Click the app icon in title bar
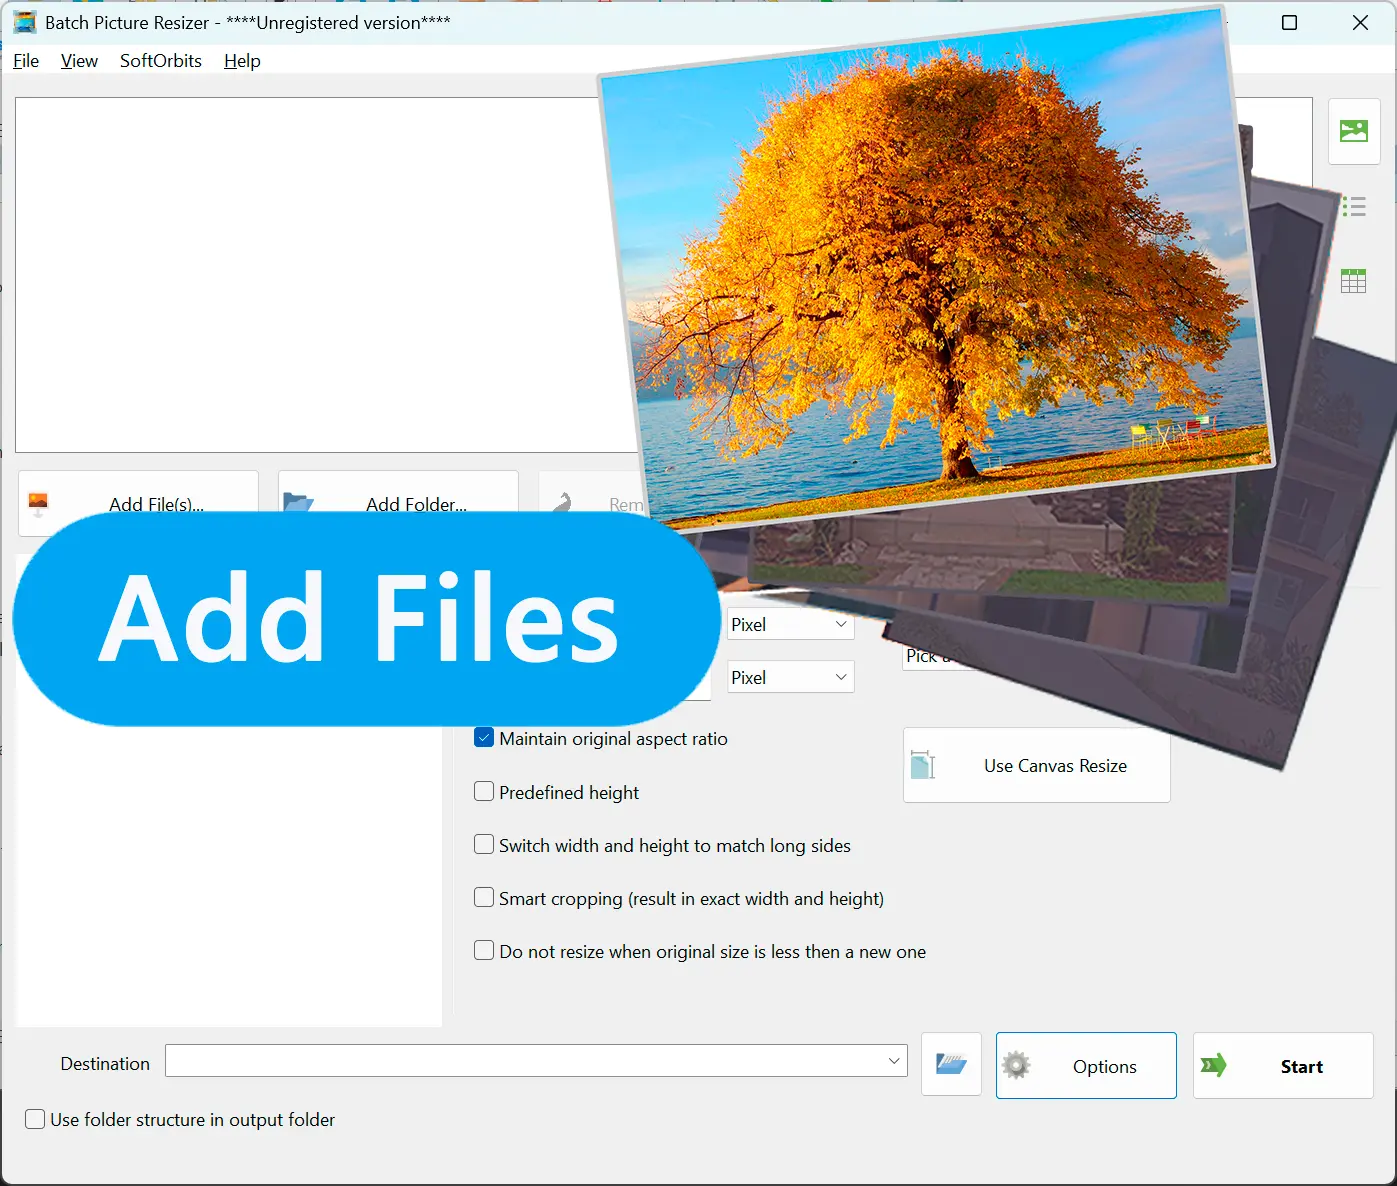Viewport: 1397px width, 1186px height. pyautogui.click(x=25, y=22)
